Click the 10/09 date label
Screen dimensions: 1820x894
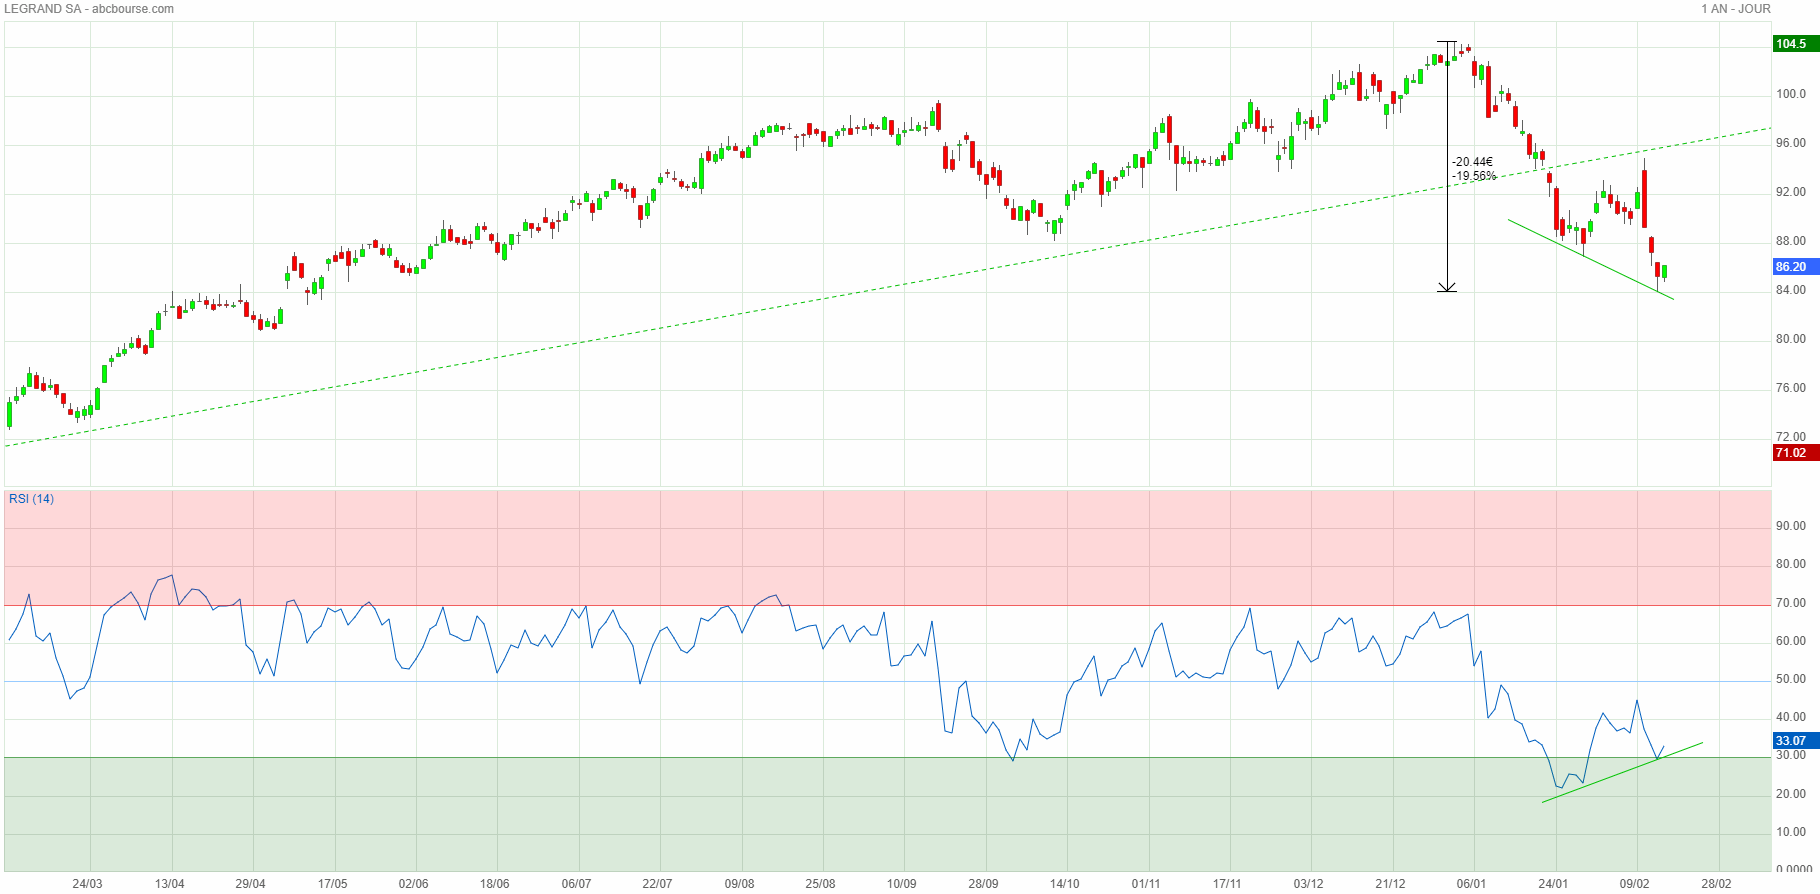click(902, 884)
